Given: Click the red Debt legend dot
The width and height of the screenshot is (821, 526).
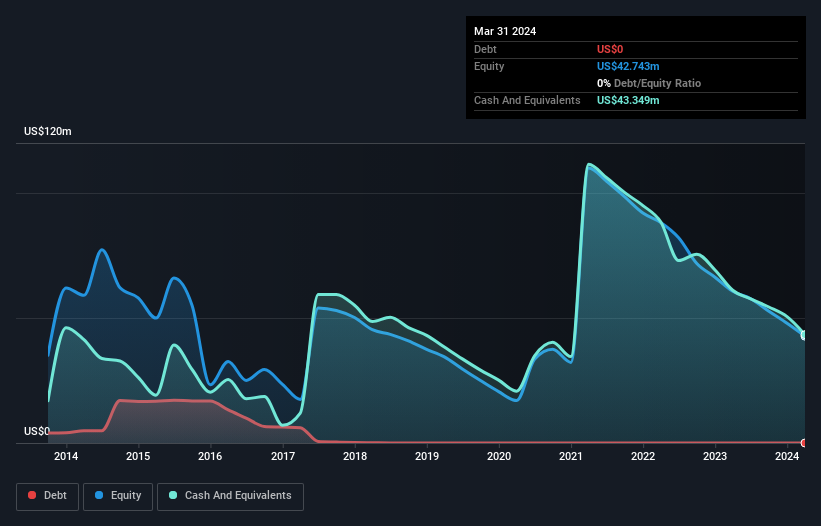Looking at the screenshot, I should pos(32,495).
